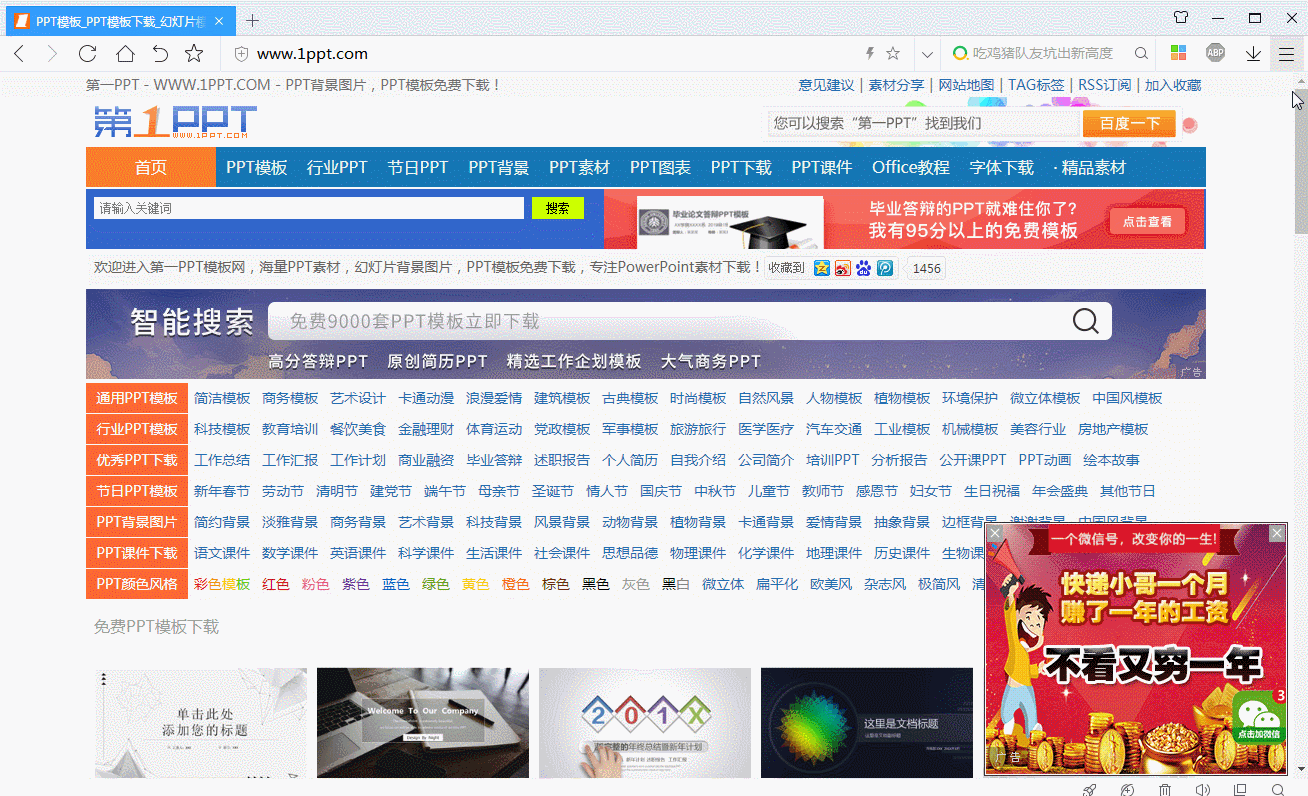Click the 红色 color style link
The width and height of the screenshot is (1308, 796).
pyautogui.click(x=275, y=584)
